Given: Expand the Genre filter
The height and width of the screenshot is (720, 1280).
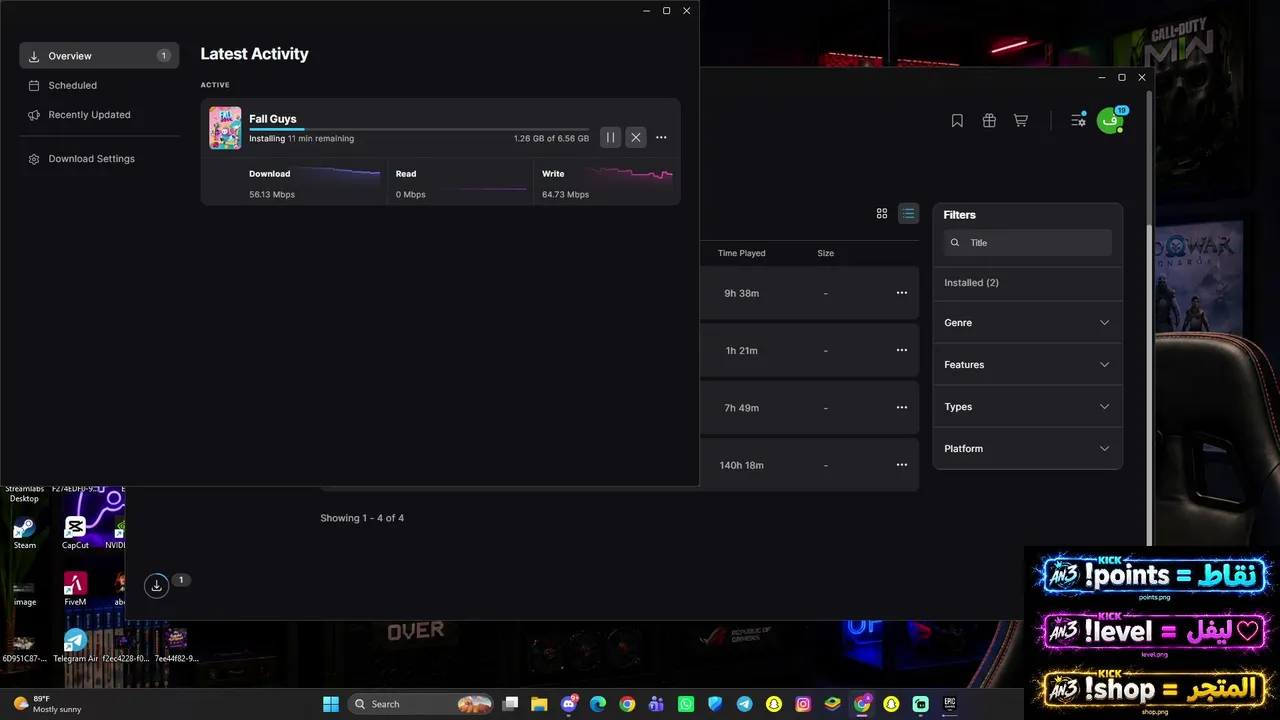Looking at the screenshot, I should [x=1028, y=323].
